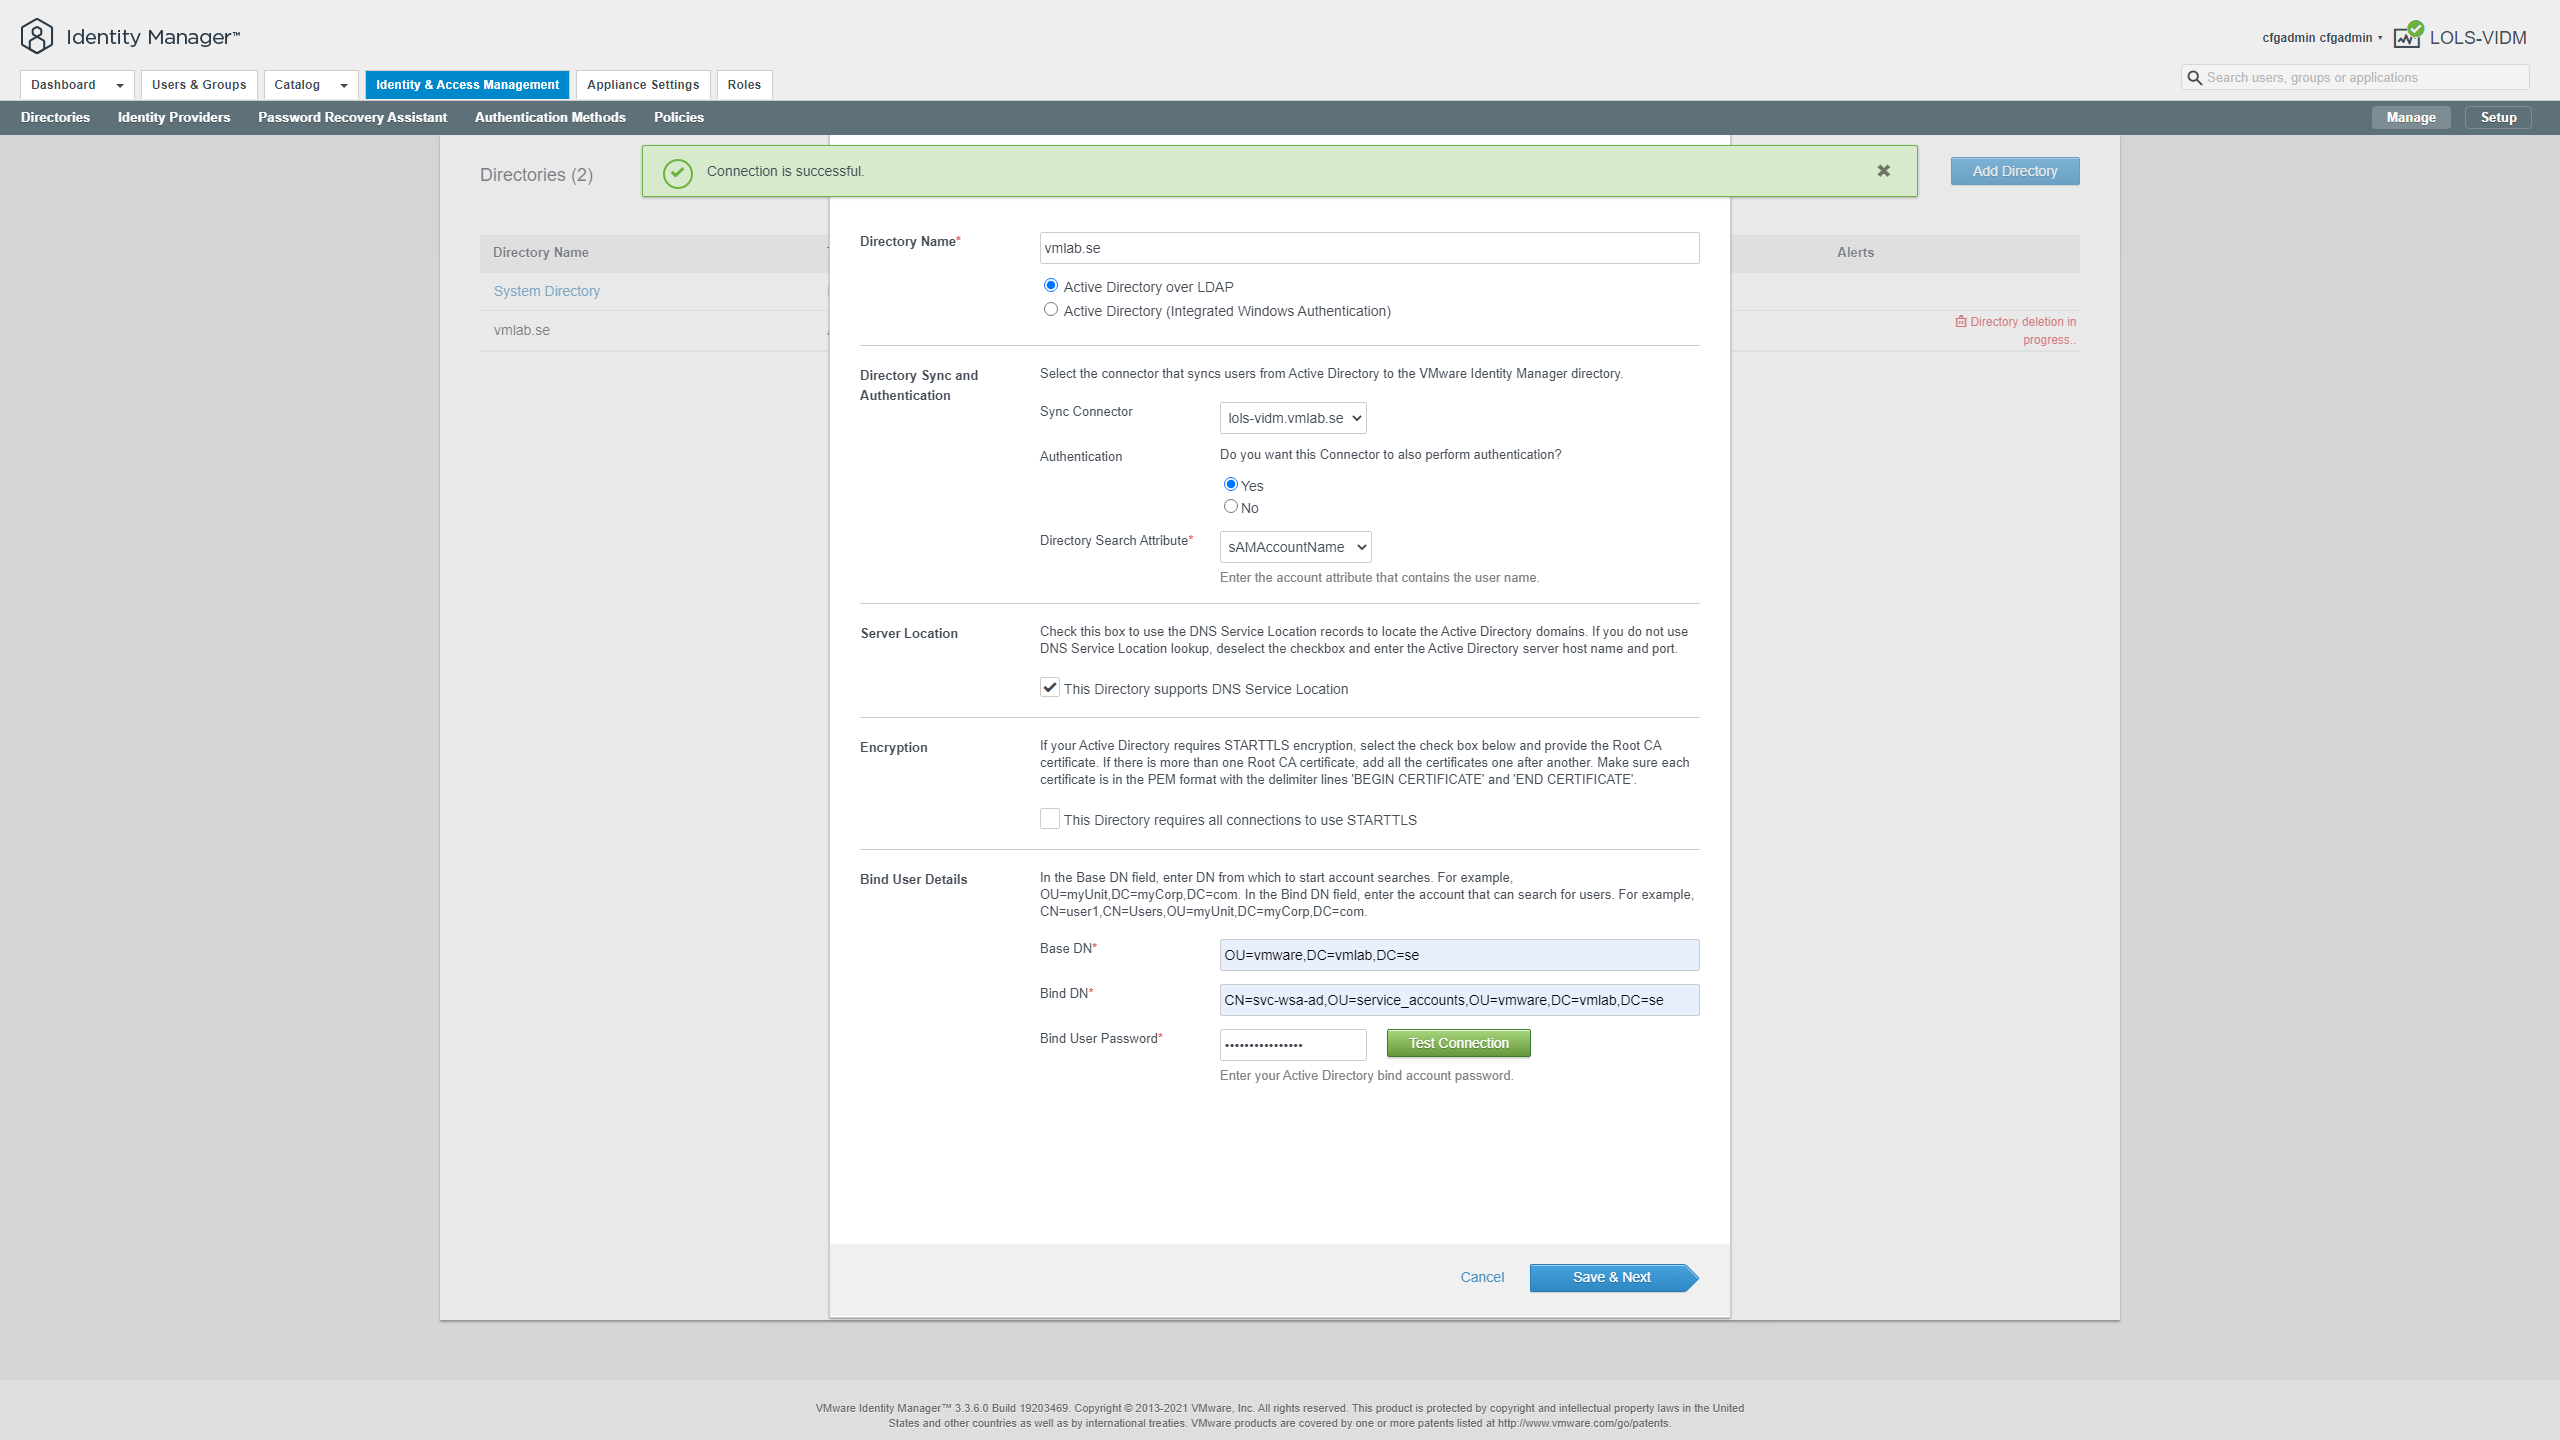Open the System Directory link
Viewport: 2560px width, 1440px height.
click(547, 291)
